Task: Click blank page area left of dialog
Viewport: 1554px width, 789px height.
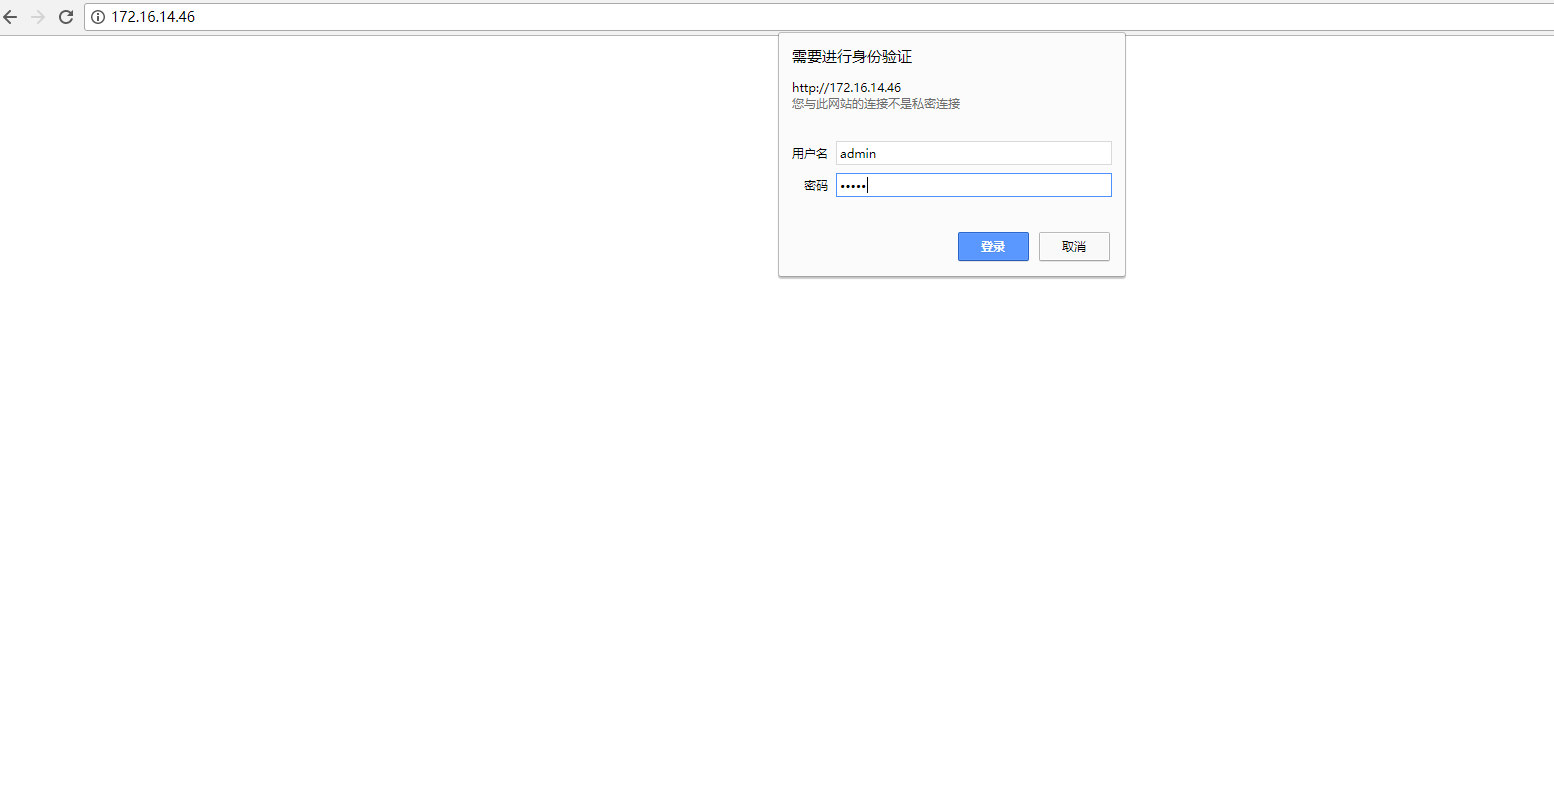Action: point(400,300)
